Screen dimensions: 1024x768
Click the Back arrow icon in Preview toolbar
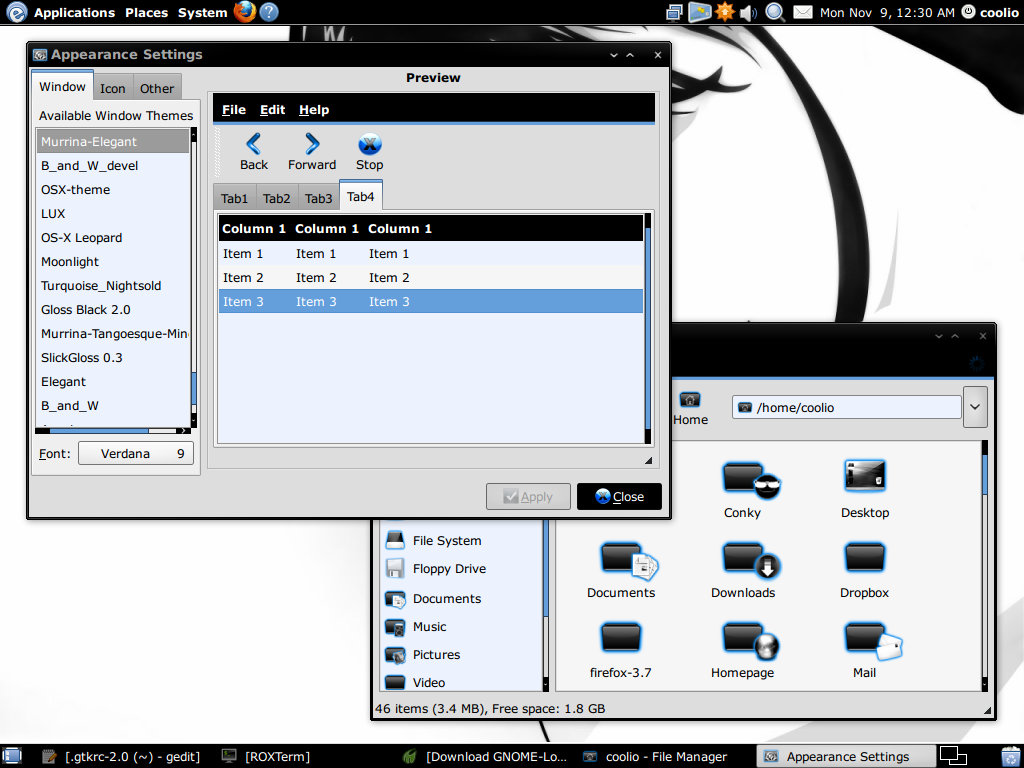(253, 144)
